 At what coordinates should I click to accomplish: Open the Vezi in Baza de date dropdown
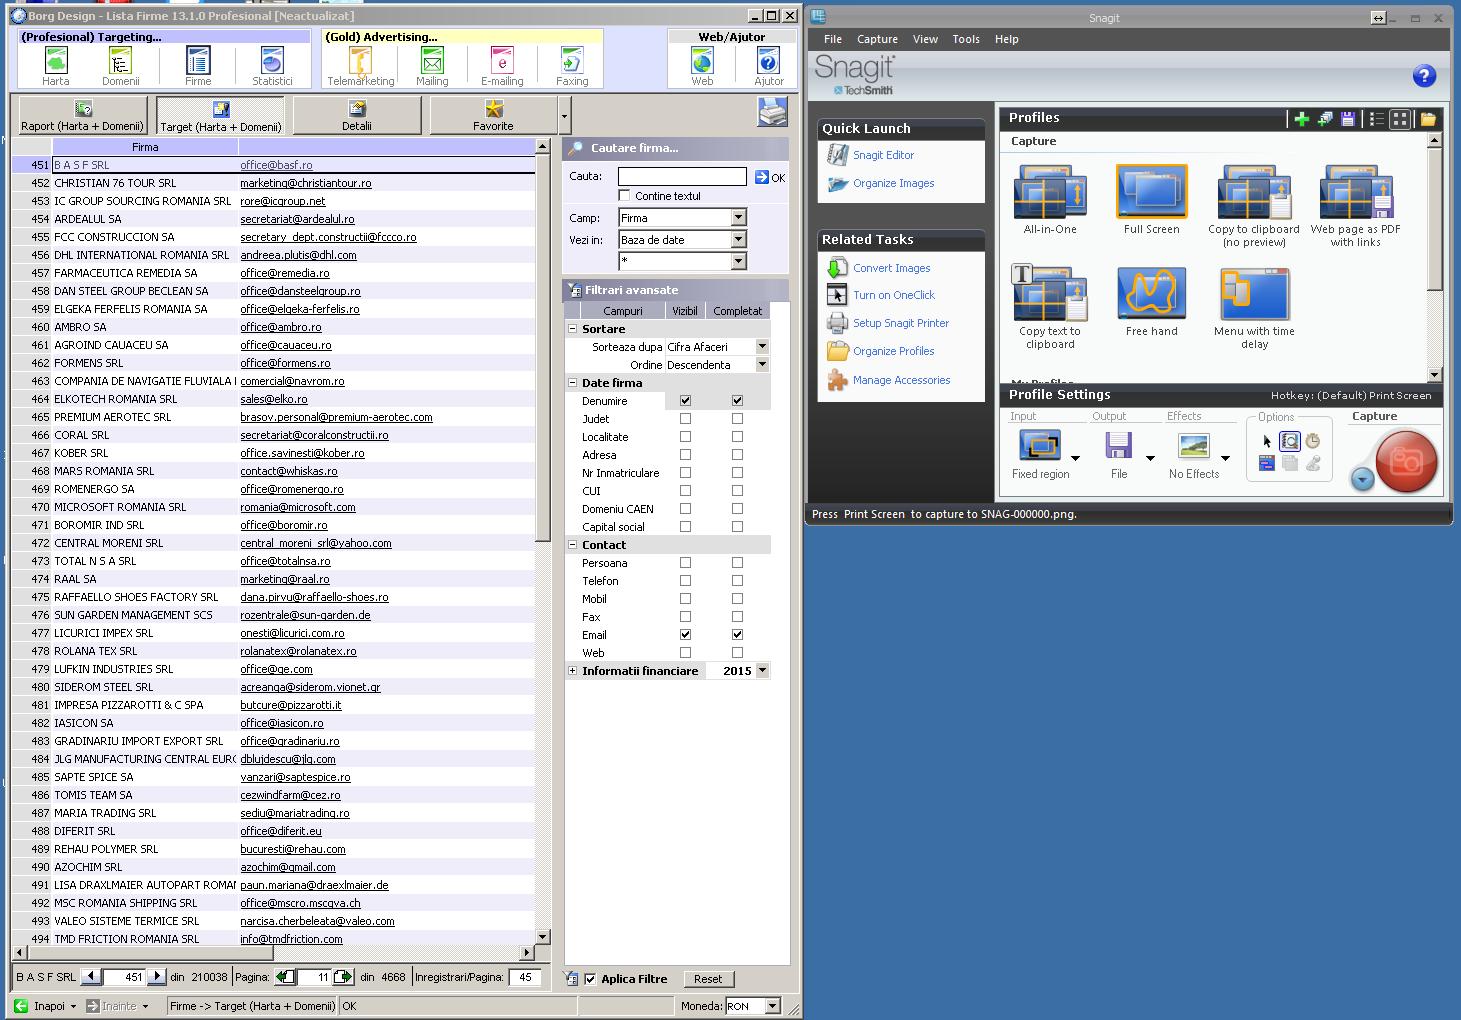click(738, 240)
